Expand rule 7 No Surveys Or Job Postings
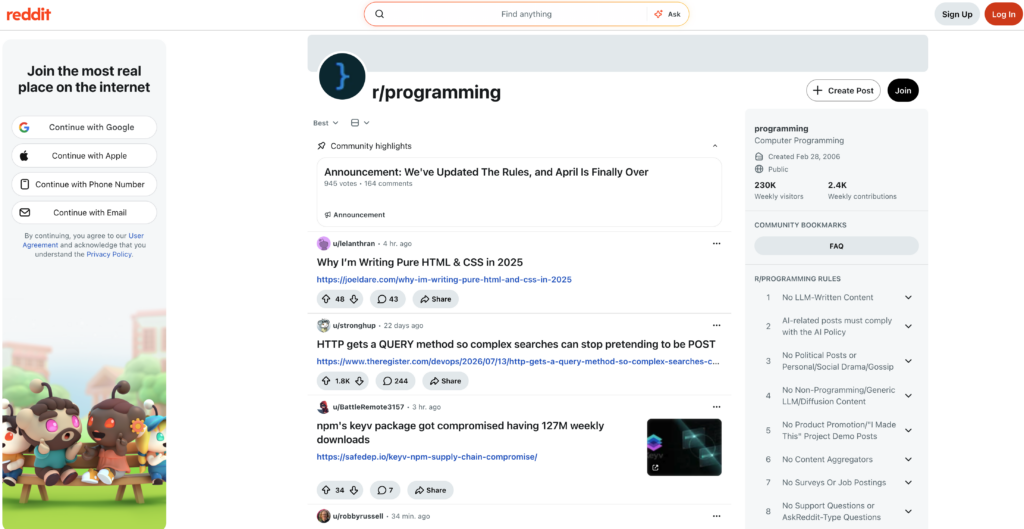 tap(908, 483)
